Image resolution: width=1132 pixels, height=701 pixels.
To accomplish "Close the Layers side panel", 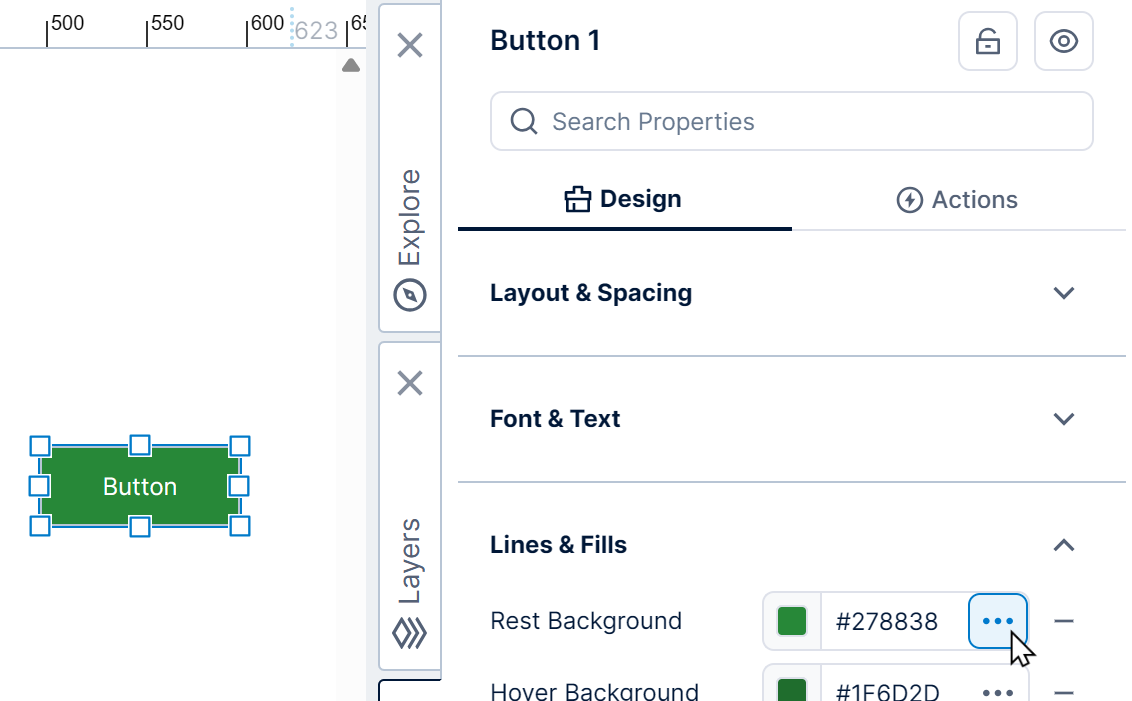I will [409, 384].
